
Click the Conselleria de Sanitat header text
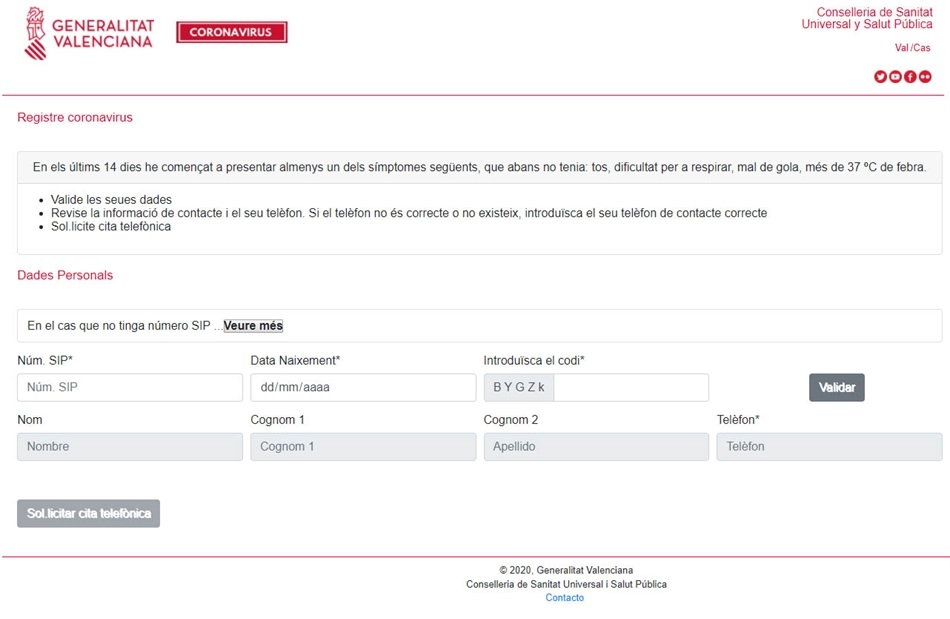pos(866,18)
